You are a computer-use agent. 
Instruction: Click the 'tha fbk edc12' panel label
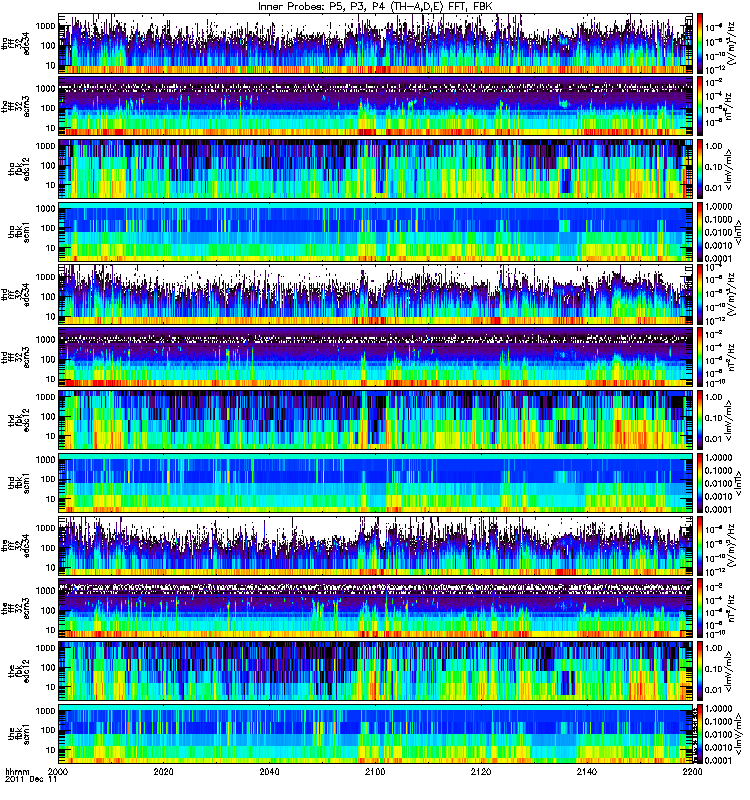pyautogui.click(x=19, y=169)
